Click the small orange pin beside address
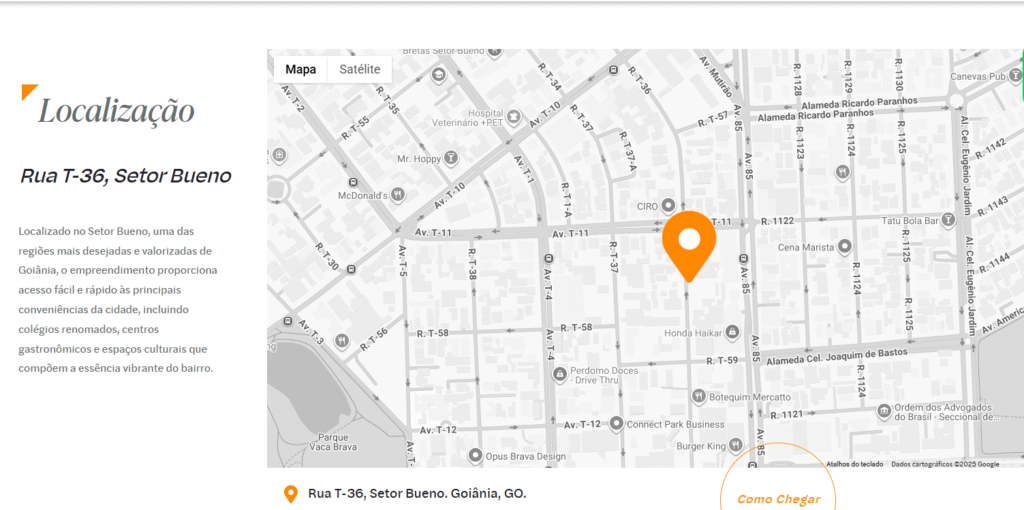1024x510 pixels. tap(291, 494)
